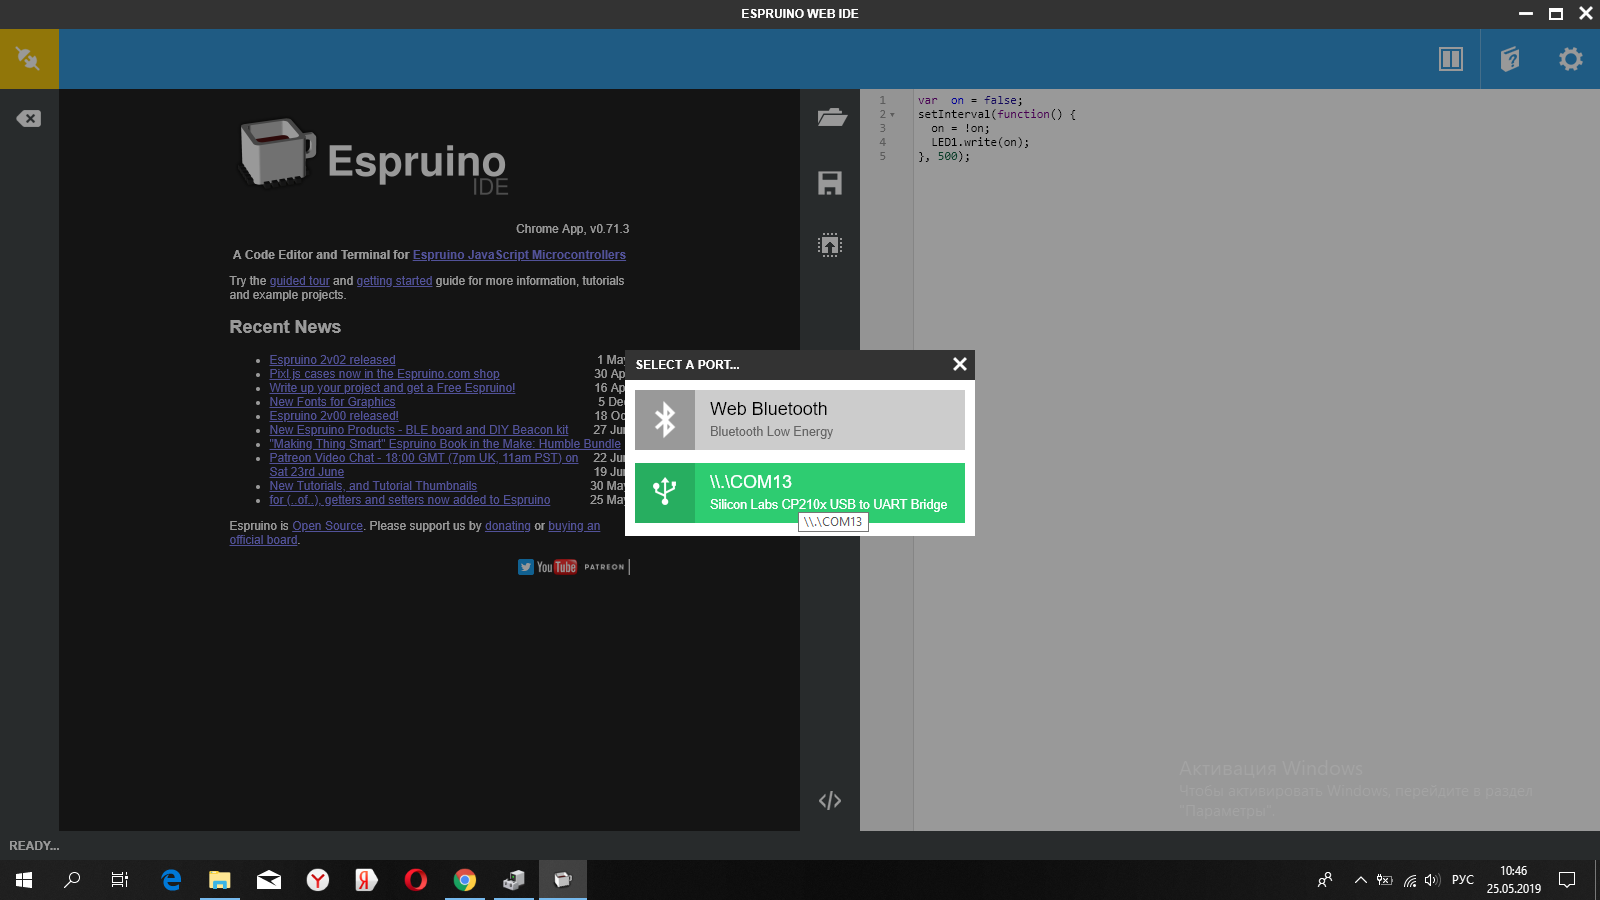Image resolution: width=1600 pixels, height=900 pixels.
Task: Click the 'var on = false;' code line
Action: coord(970,100)
